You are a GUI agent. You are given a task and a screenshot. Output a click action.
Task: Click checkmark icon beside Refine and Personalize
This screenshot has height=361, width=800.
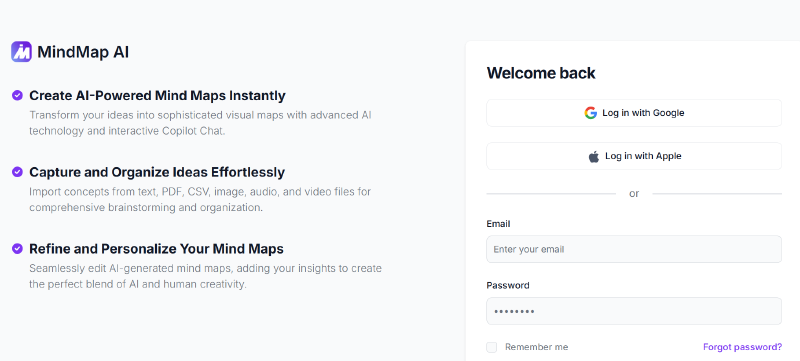pyautogui.click(x=17, y=249)
